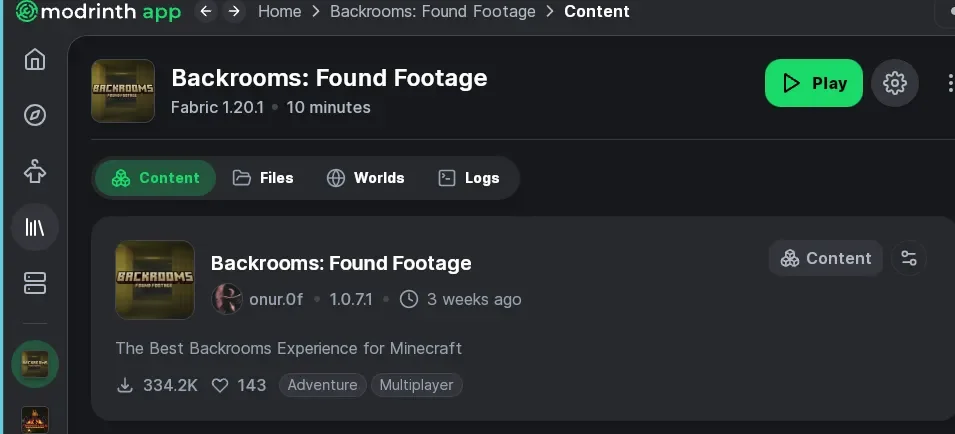Select Backrooms instance thumbnail in sidebar
Image resolution: width=955 pixels, height=434 pixels.
(35, 364)
